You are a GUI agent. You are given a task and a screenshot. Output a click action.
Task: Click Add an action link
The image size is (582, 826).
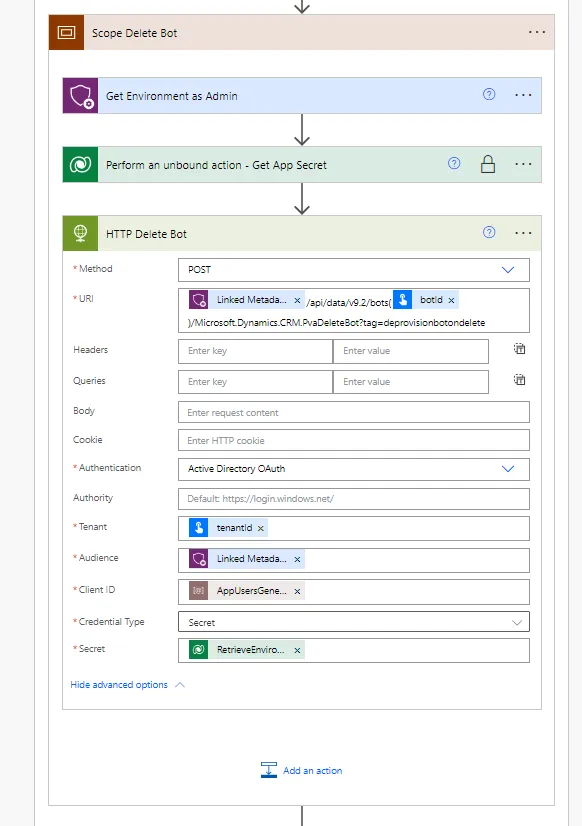coord(312,771)
